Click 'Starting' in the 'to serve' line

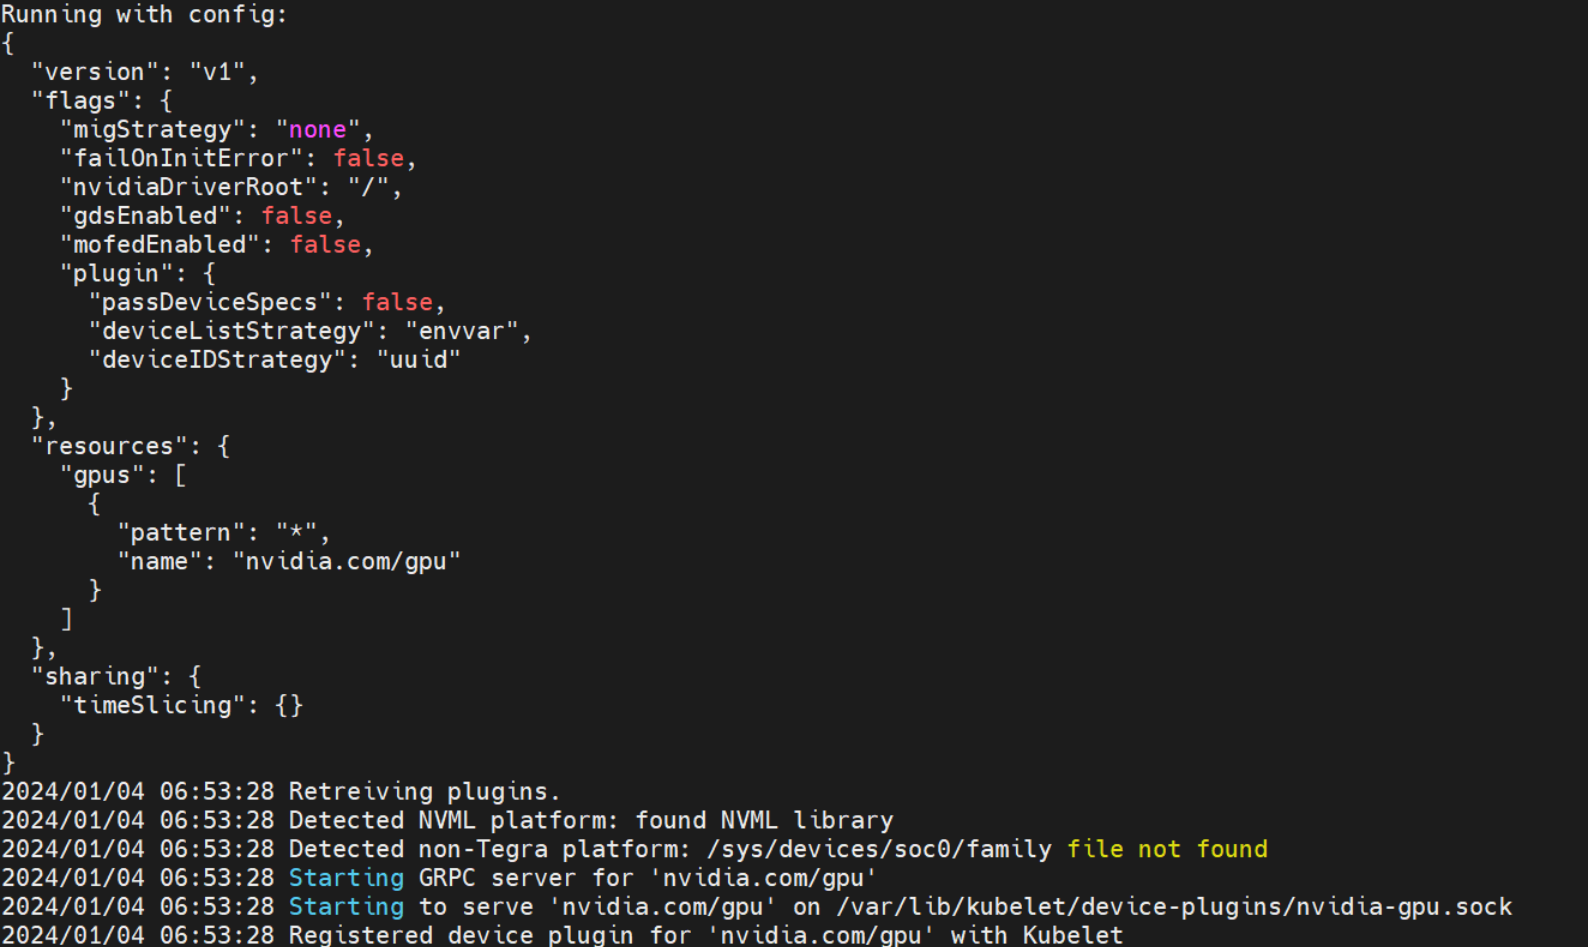[x=346, y=907]
